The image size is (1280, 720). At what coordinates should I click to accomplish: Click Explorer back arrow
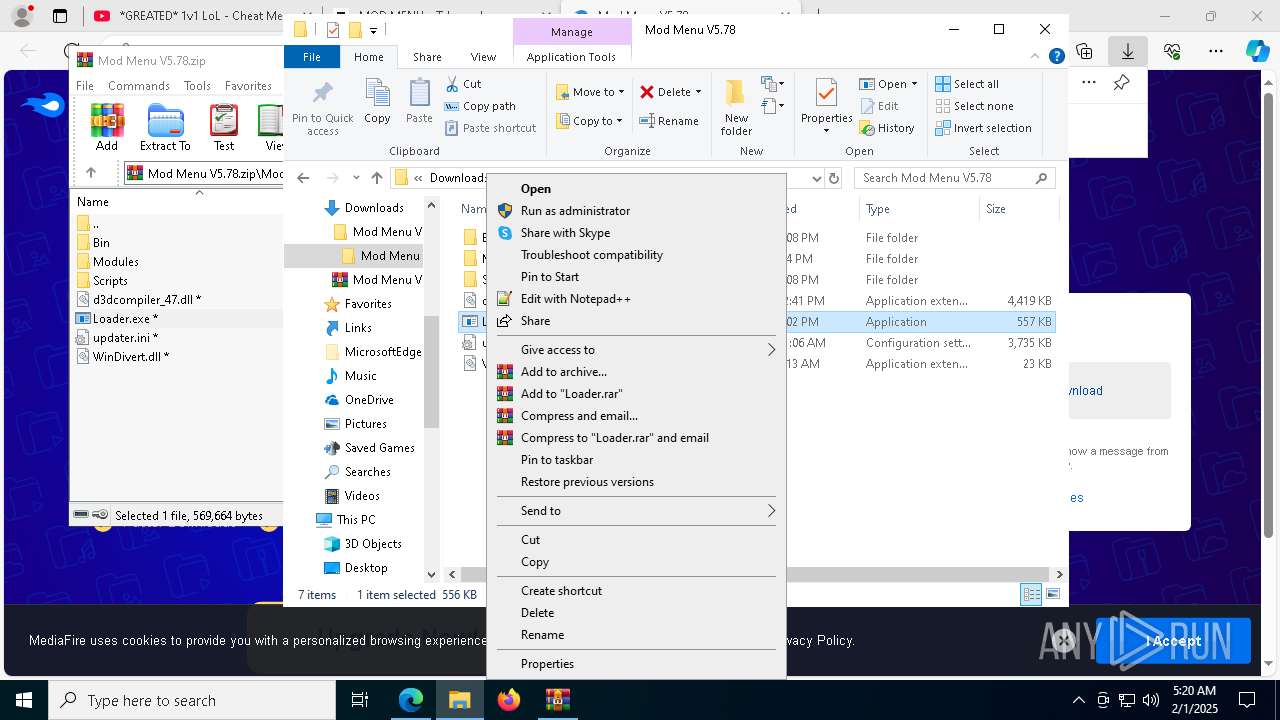(303, 178)
